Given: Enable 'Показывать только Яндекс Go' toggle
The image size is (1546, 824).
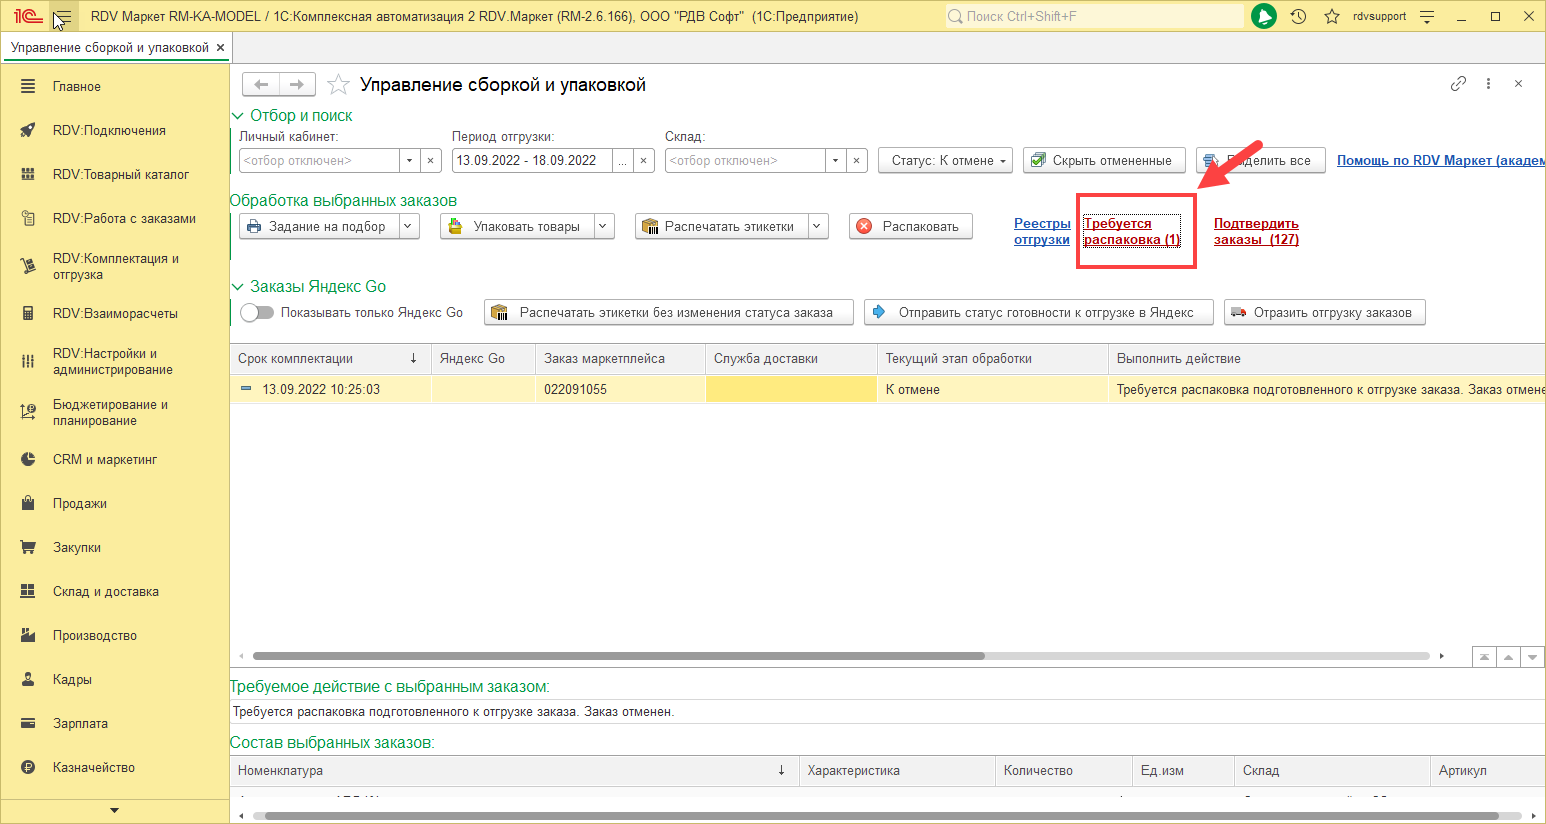Looking at the screenshot, I should coord(257,312).
